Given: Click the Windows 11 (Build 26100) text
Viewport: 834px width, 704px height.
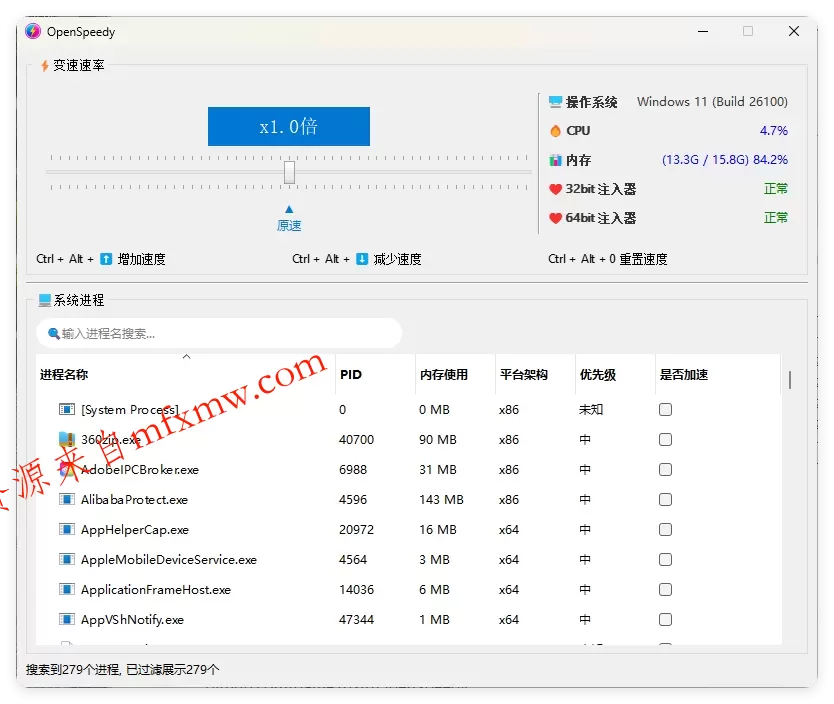Looking at the screenshot, I should coord(712,102).
